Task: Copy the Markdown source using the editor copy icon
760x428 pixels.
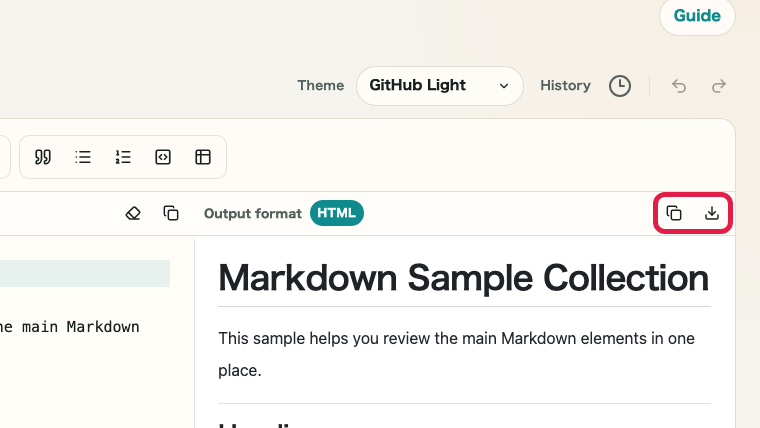Action: [x=171, y=213]
